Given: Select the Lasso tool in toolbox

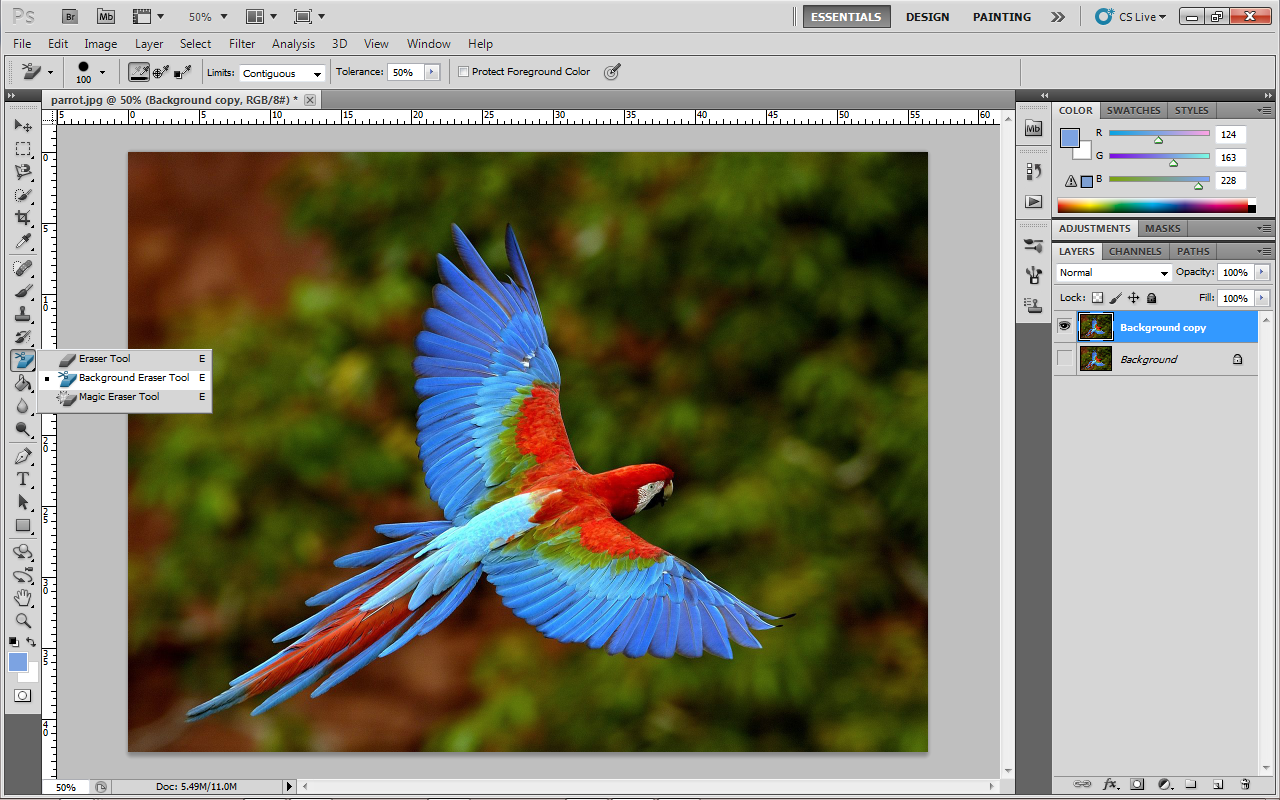Looking at the screenshot, I should pos(23,172).
